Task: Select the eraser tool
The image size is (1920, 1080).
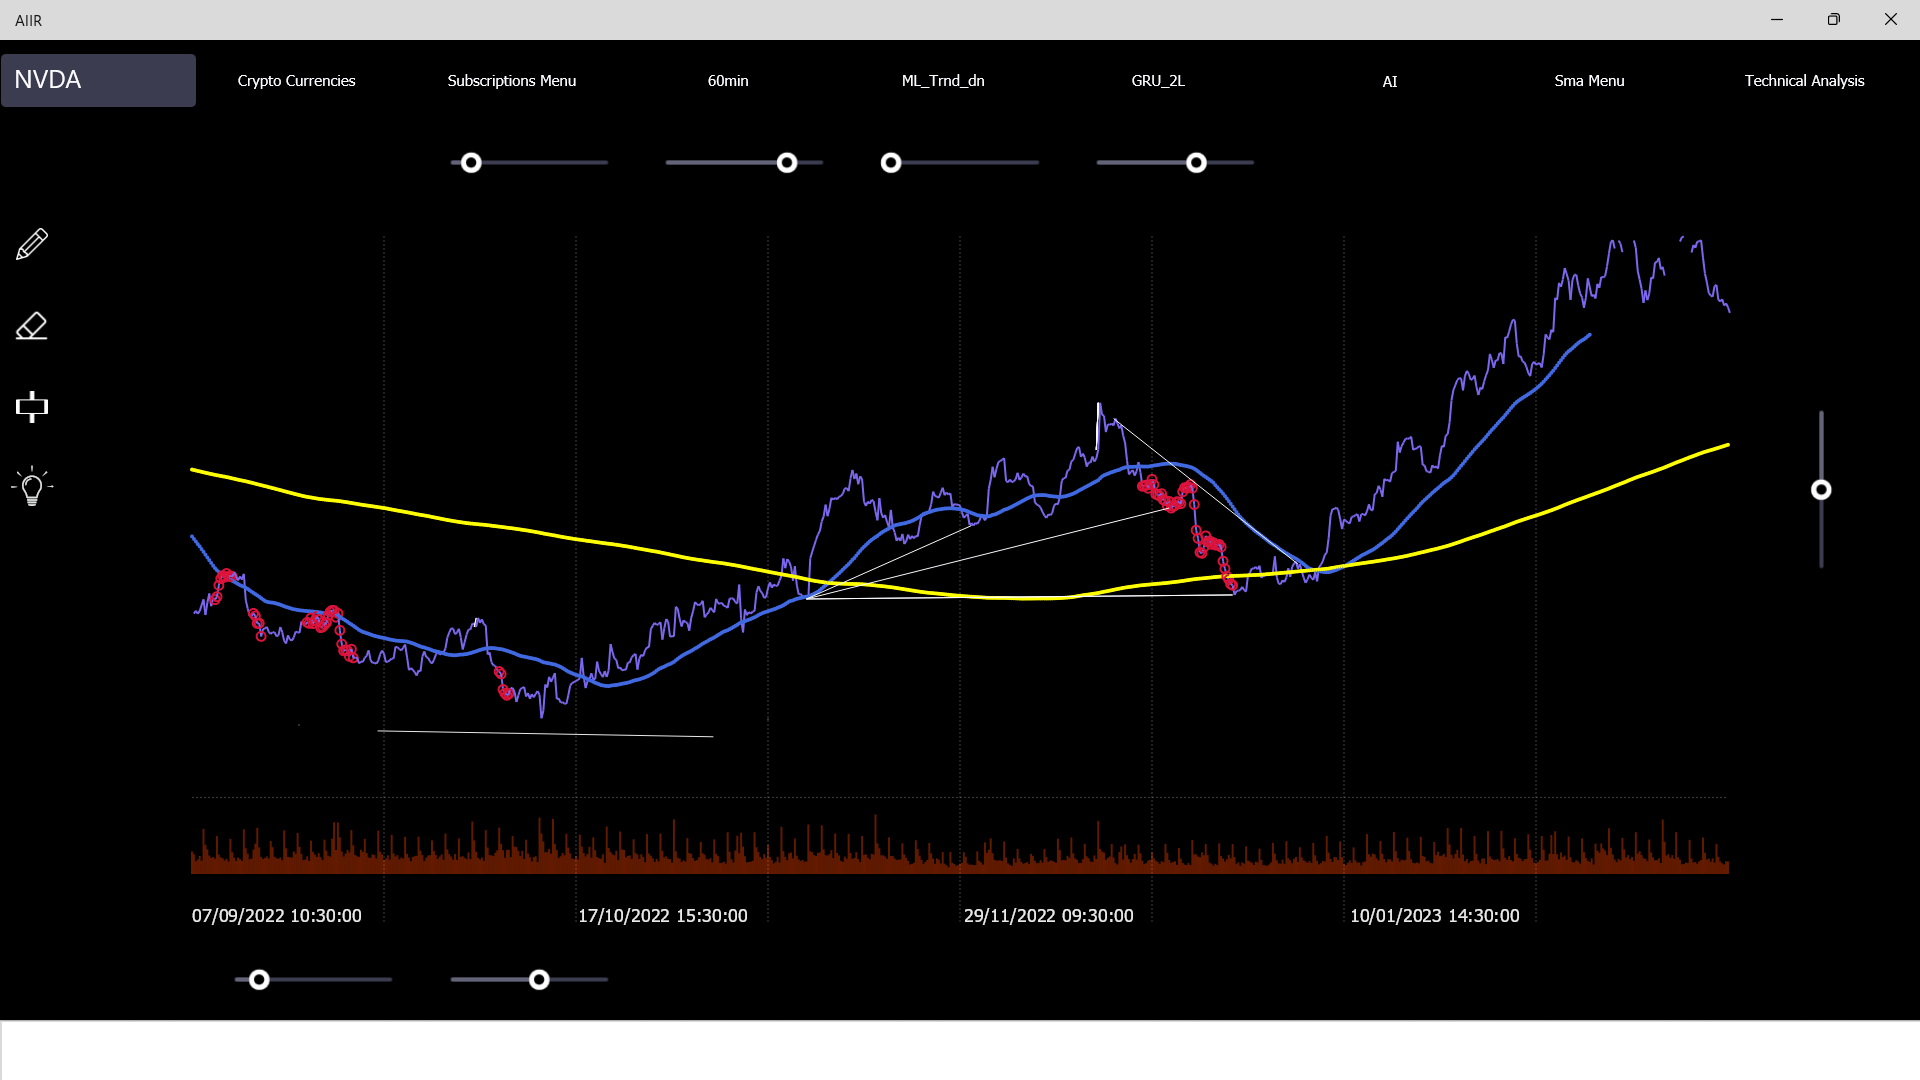Action: pos(32,326)
